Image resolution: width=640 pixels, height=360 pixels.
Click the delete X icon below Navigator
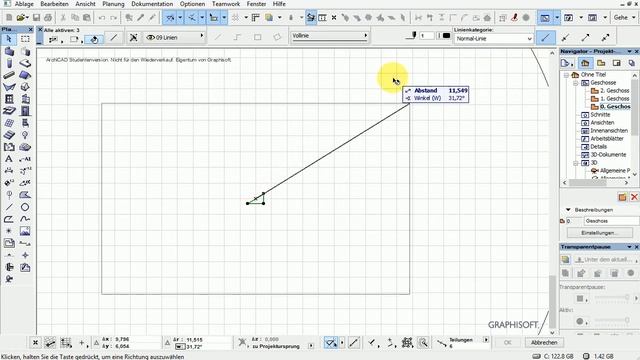[634, 197]
